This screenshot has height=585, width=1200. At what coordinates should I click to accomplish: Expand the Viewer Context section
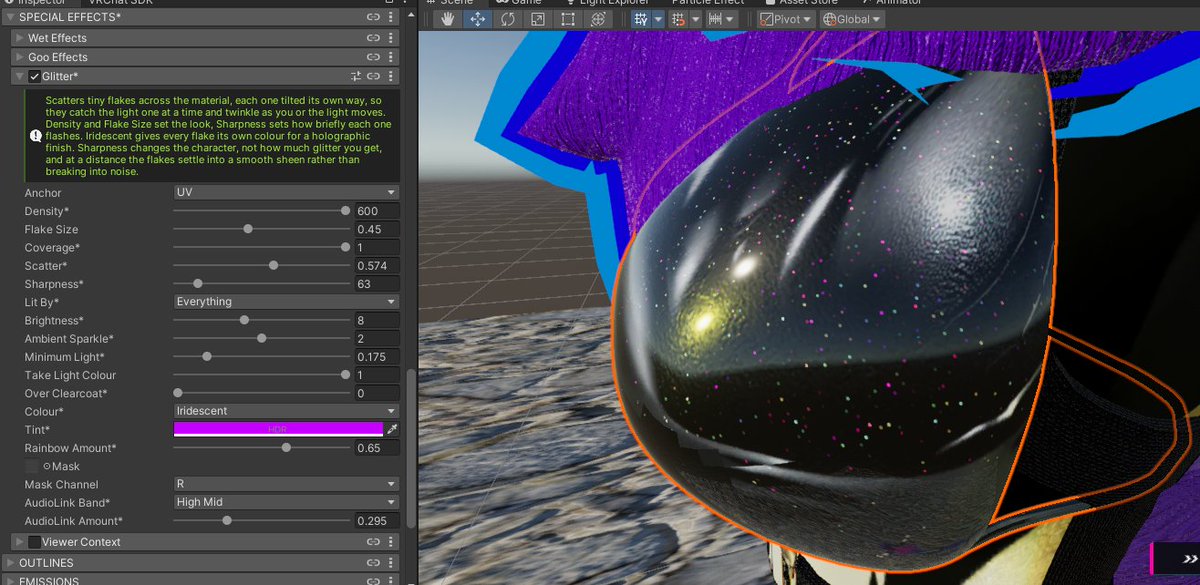[x=20, y=542]
